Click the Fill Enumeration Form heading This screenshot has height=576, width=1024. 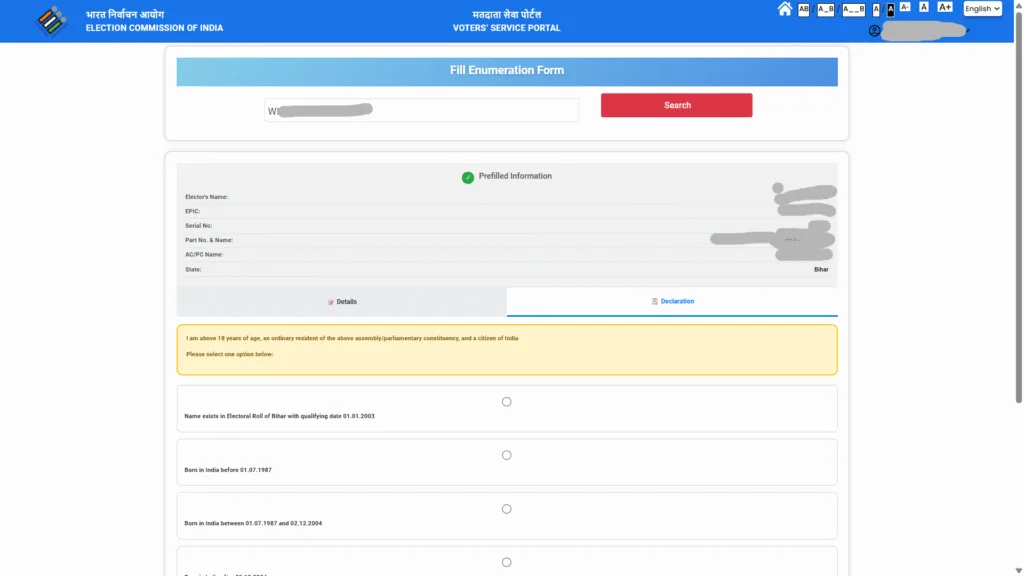(507, 71)
